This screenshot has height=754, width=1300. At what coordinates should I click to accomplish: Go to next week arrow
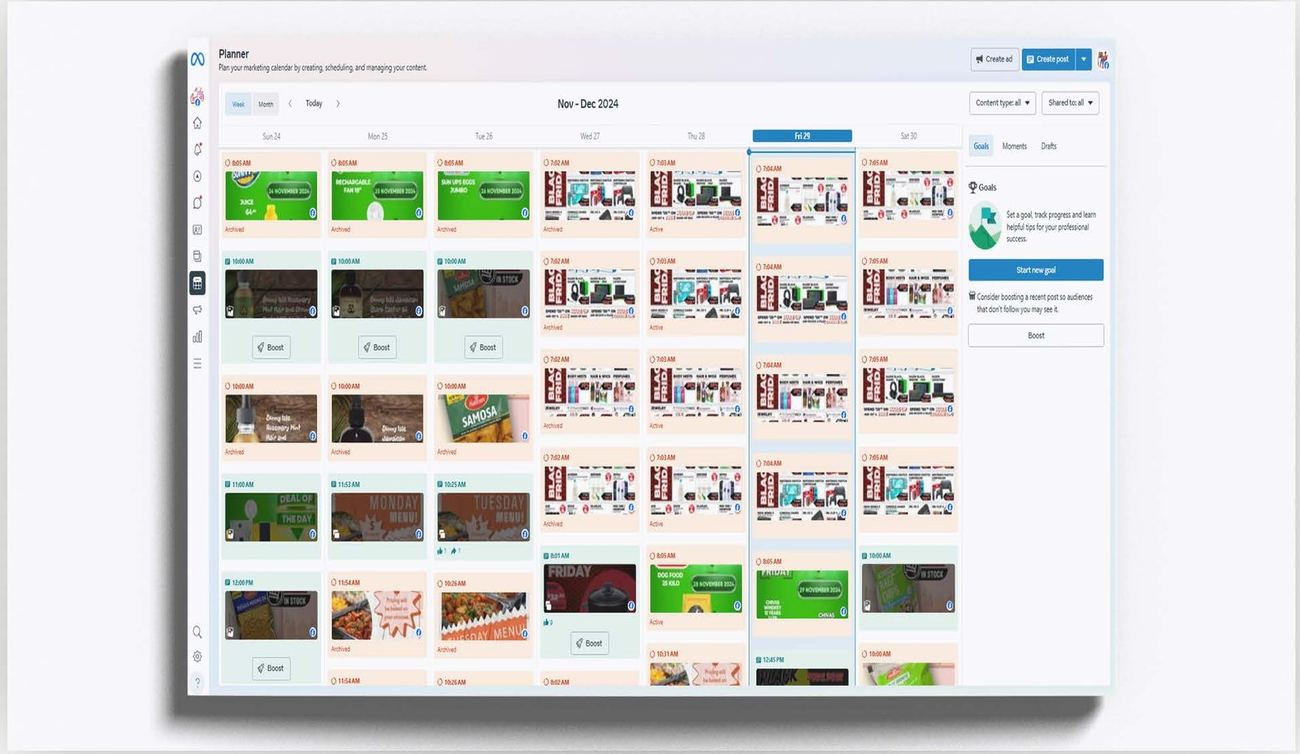tap(338, 104)
